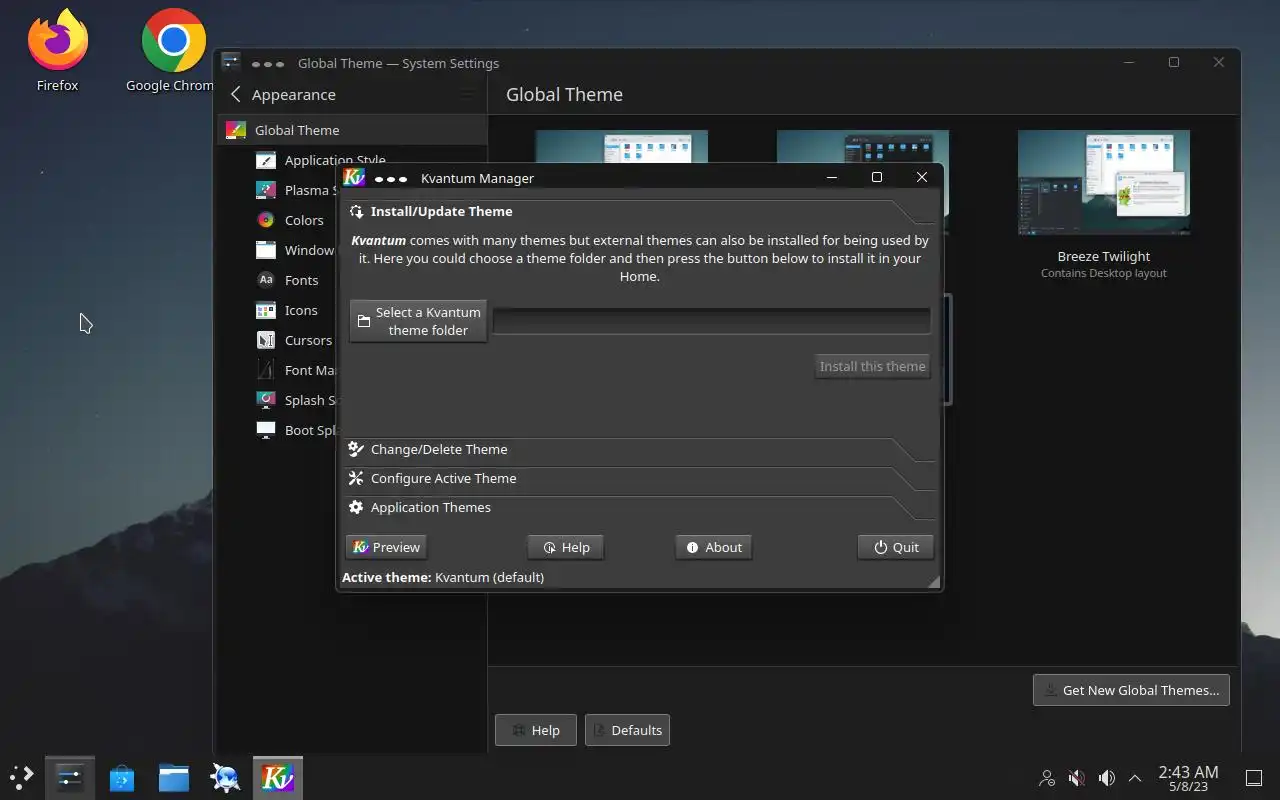Open the Configure Active Theme section
Screen dimensions: 1280x800
point(640,479)
